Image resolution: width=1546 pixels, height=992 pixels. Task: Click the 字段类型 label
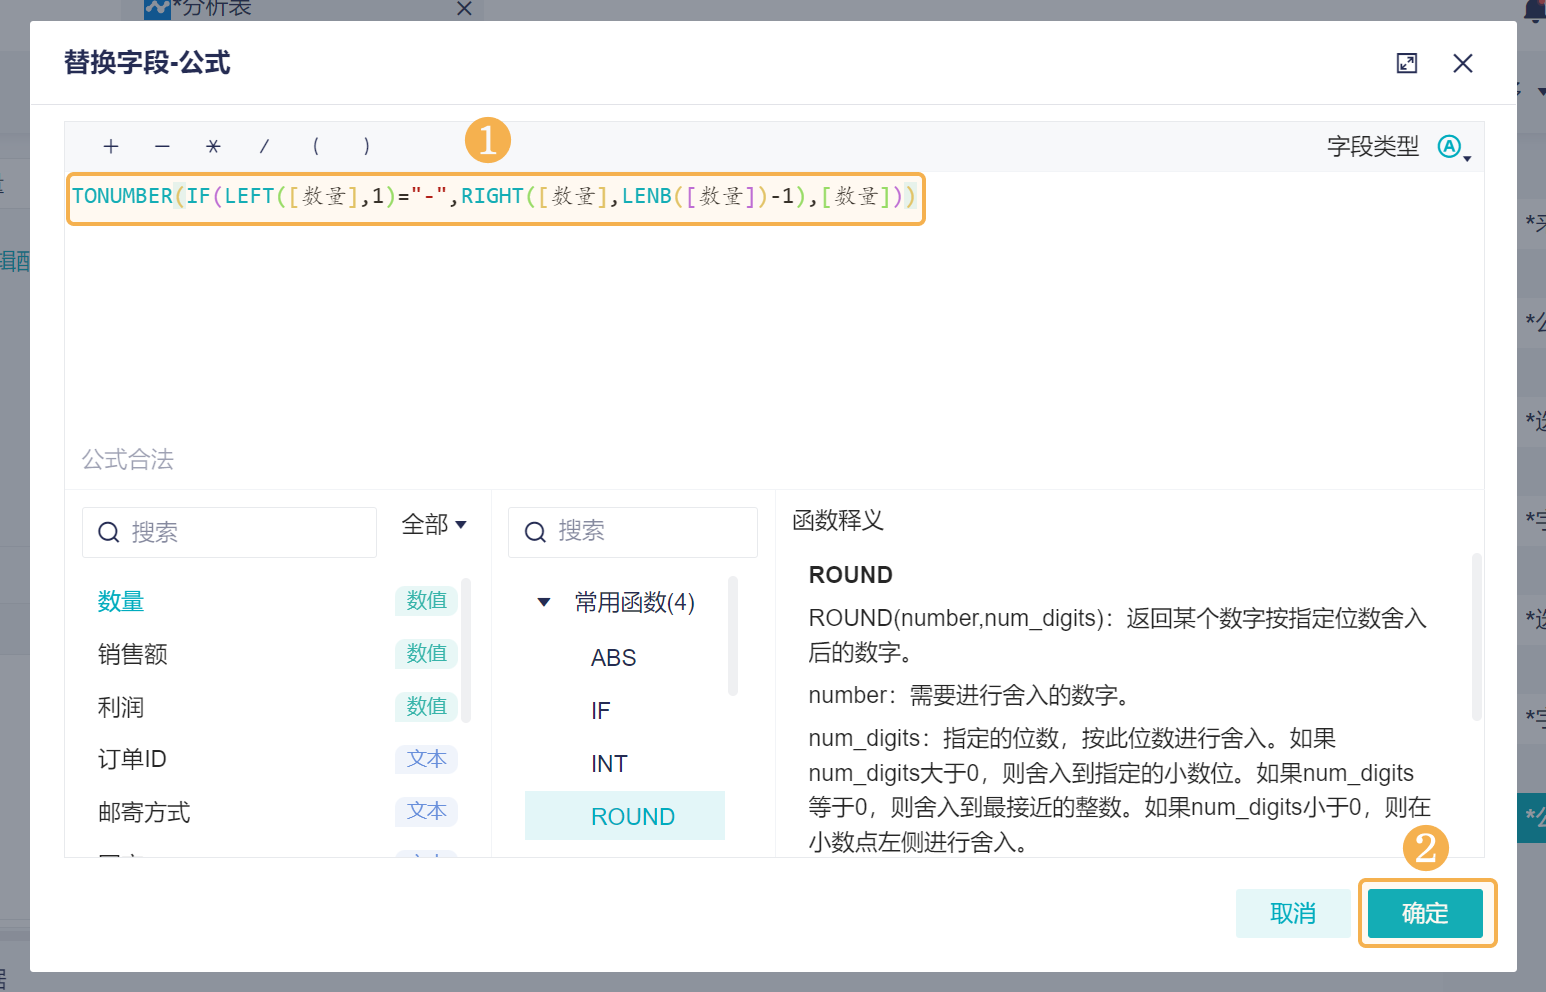(x=1373, y=147)
